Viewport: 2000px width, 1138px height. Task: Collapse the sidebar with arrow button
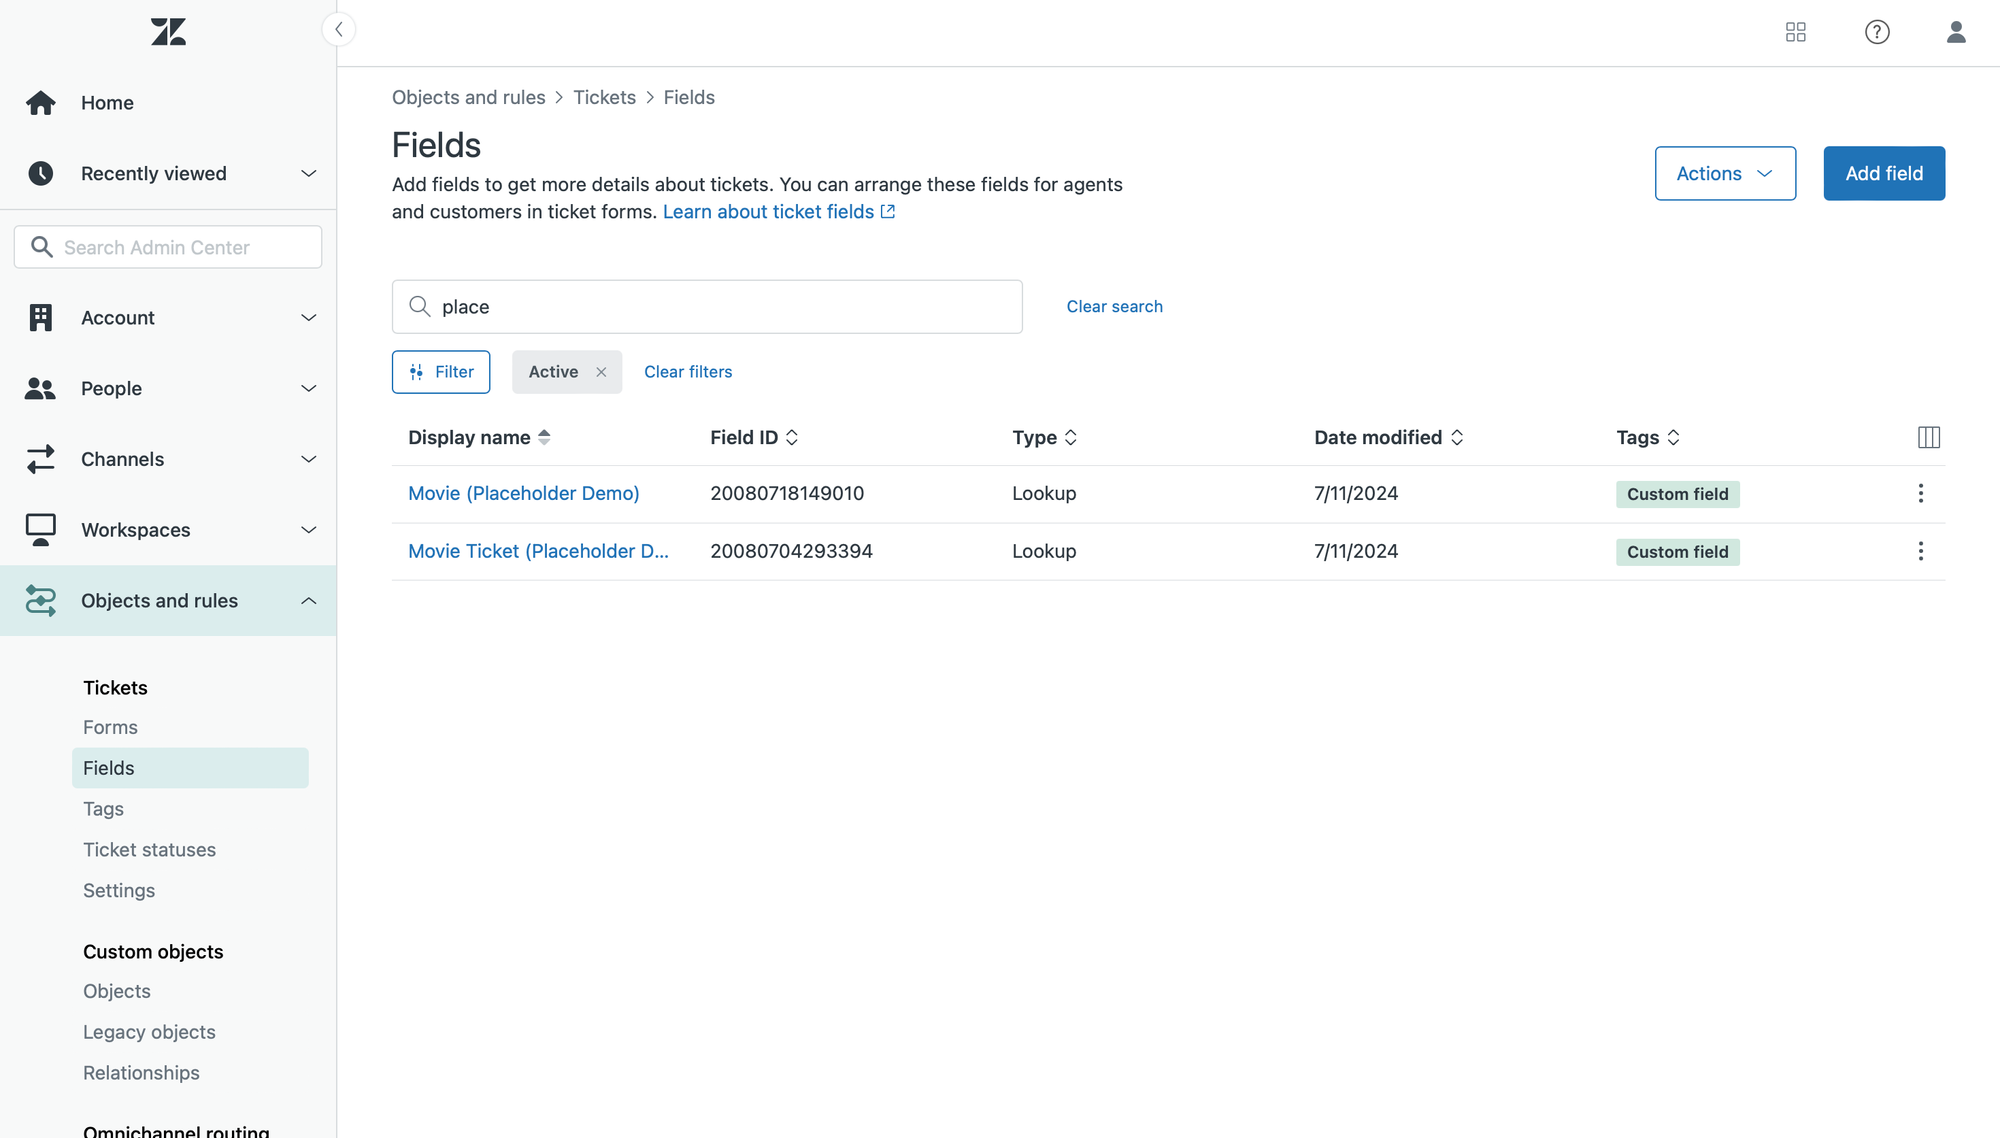[x=339, y=30]
